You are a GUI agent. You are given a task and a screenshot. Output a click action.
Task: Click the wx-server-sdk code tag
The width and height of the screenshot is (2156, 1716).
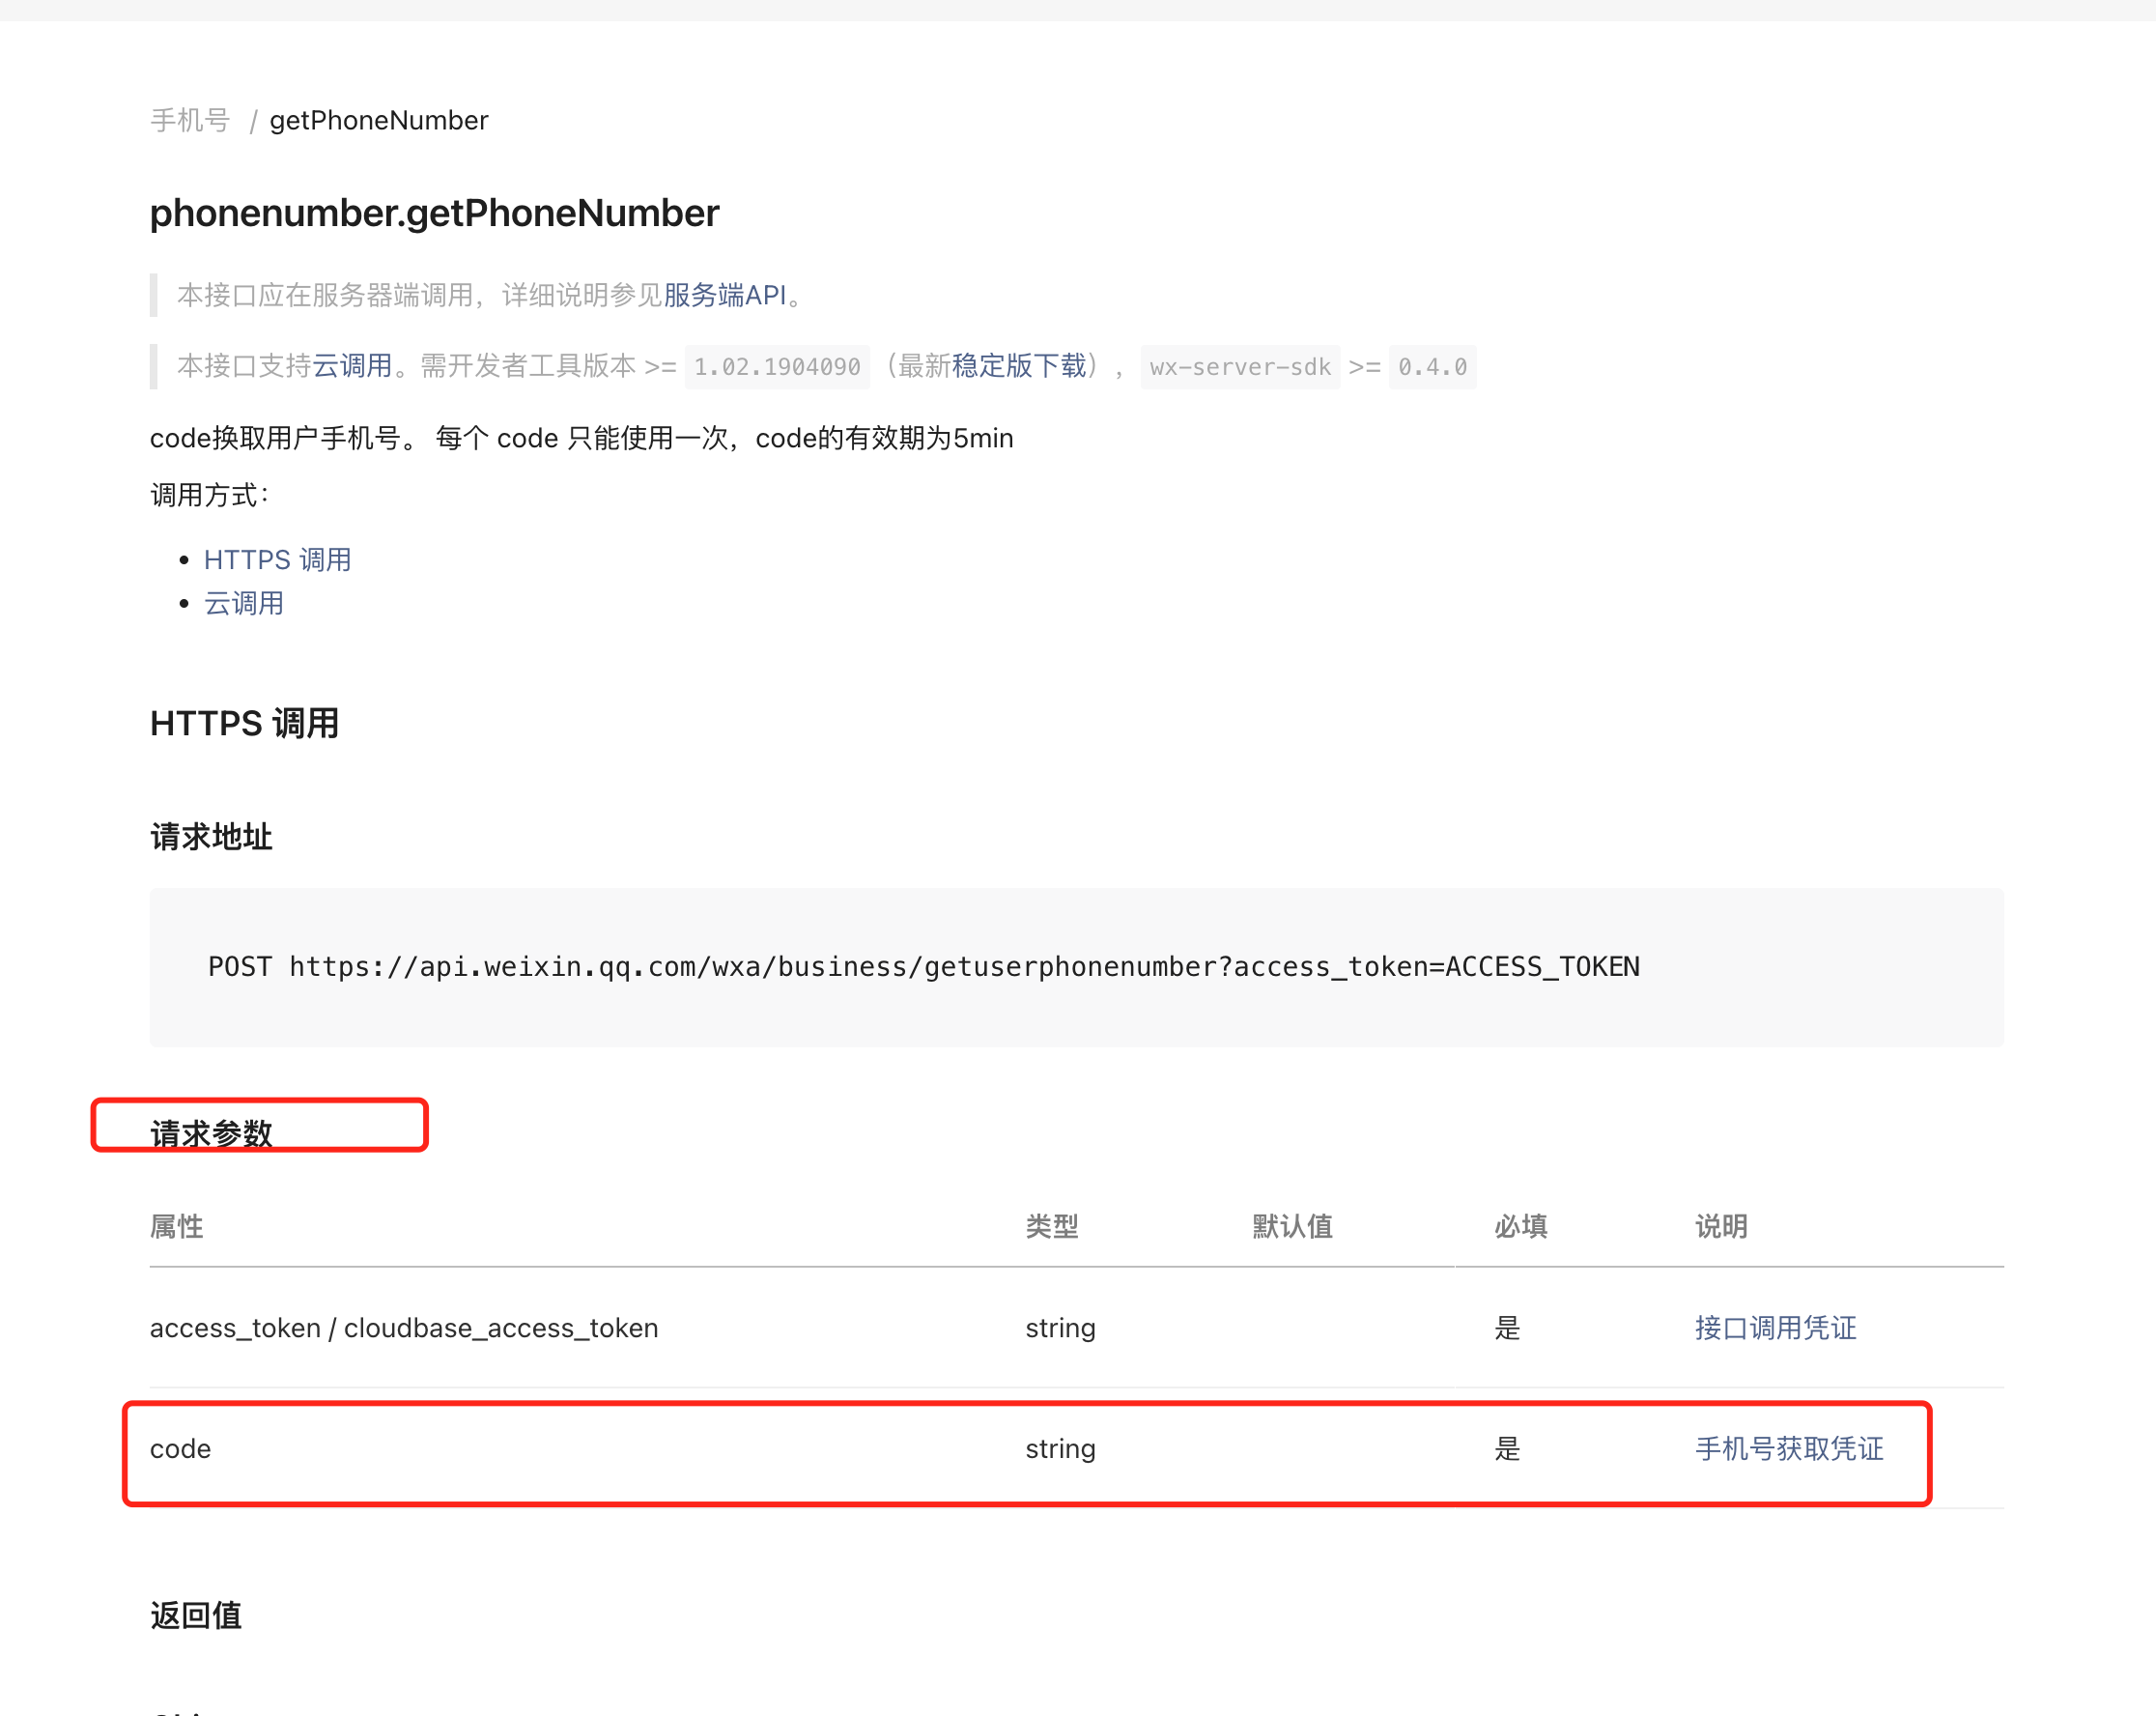click(x=1239, y=367)
